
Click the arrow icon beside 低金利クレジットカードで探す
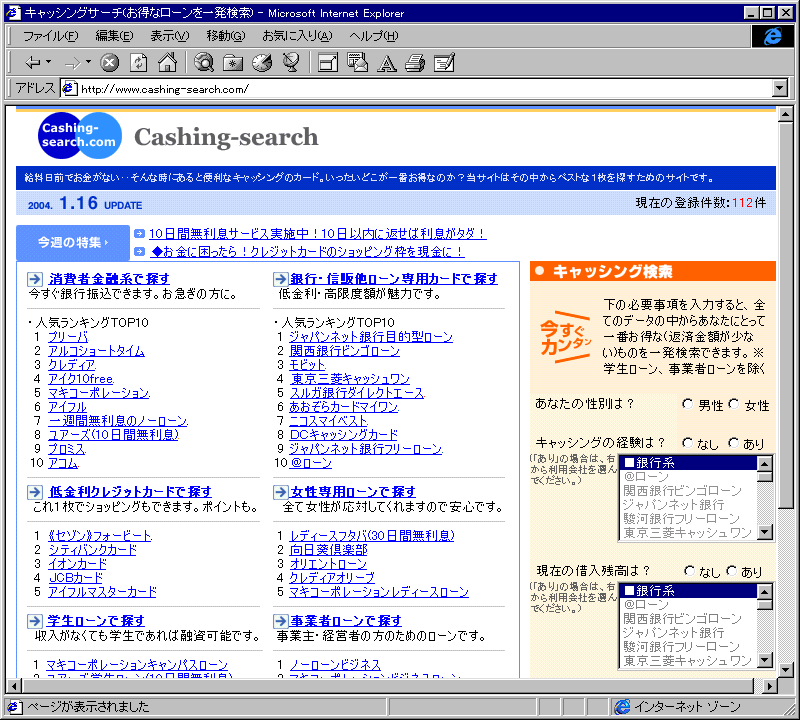(35, 492)
